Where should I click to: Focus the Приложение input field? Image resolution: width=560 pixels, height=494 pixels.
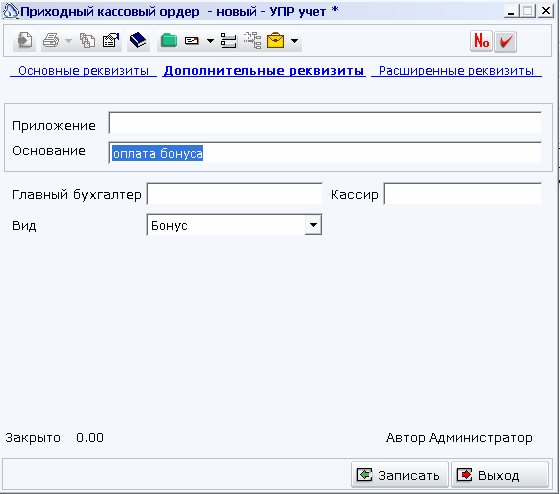coord(325,123)
